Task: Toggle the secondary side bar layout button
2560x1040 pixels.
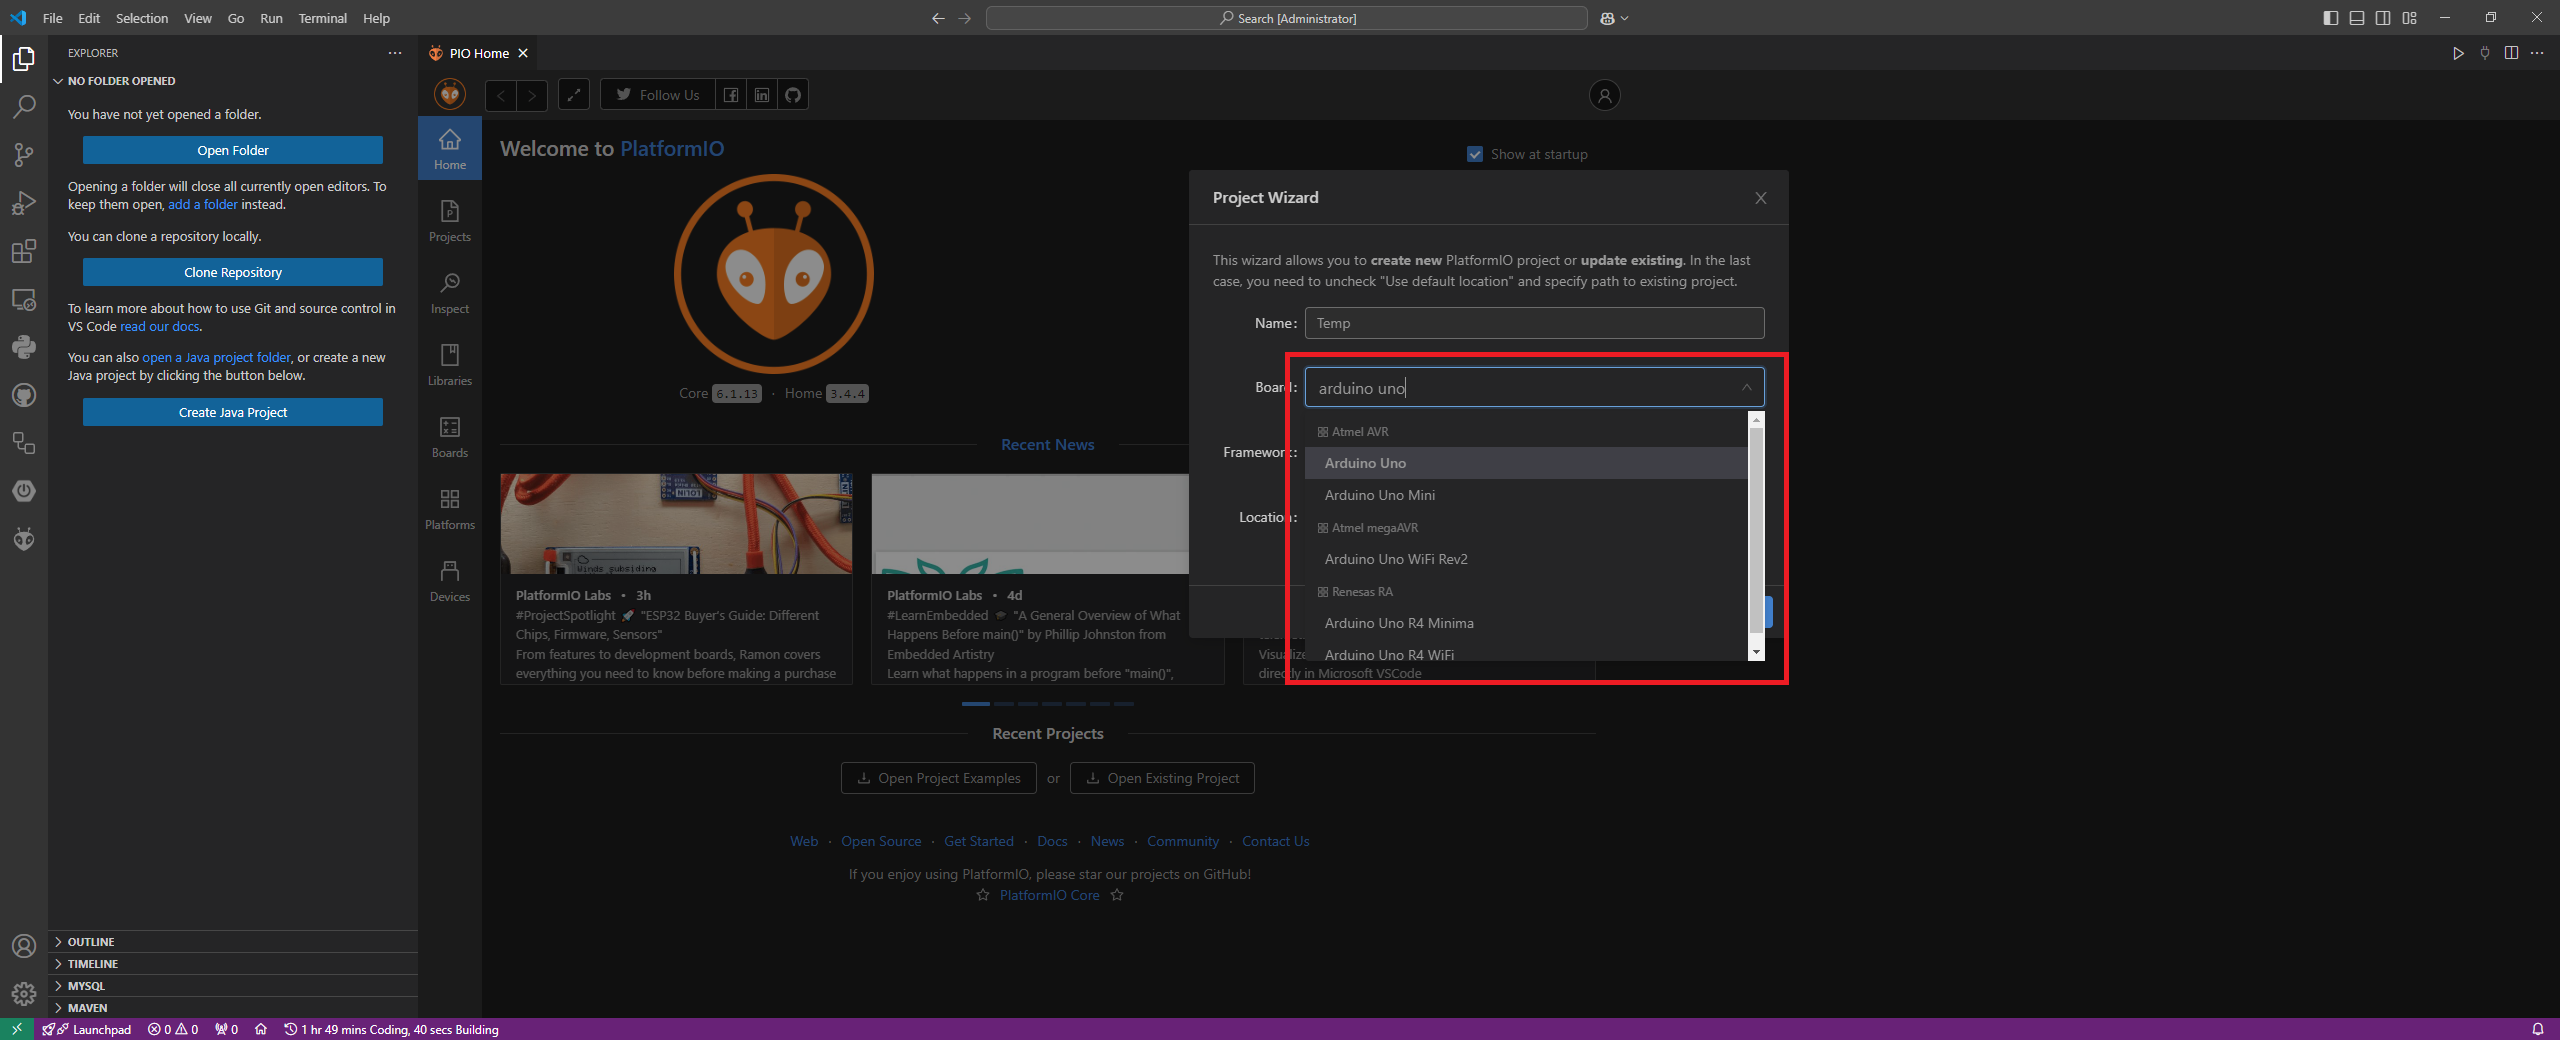Action: tap(2383, 18)
